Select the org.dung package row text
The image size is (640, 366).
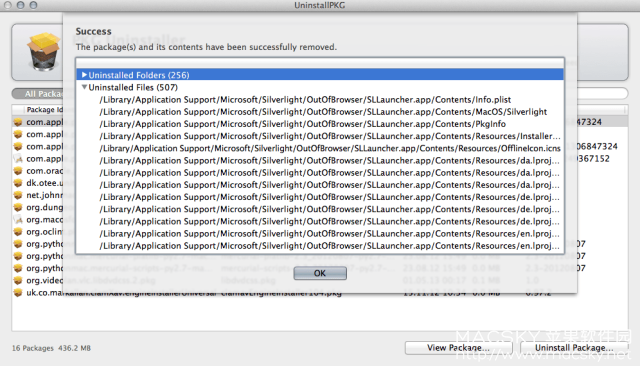45,208
